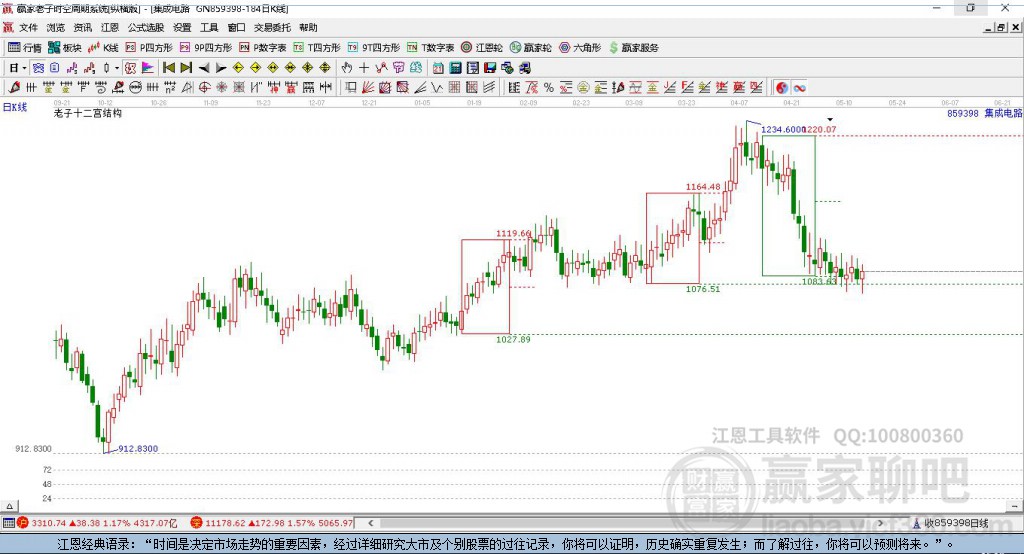Screen dimensions: 1024x554
Task: Select the spiral drawing tool icon
Action: coord(101,88)
